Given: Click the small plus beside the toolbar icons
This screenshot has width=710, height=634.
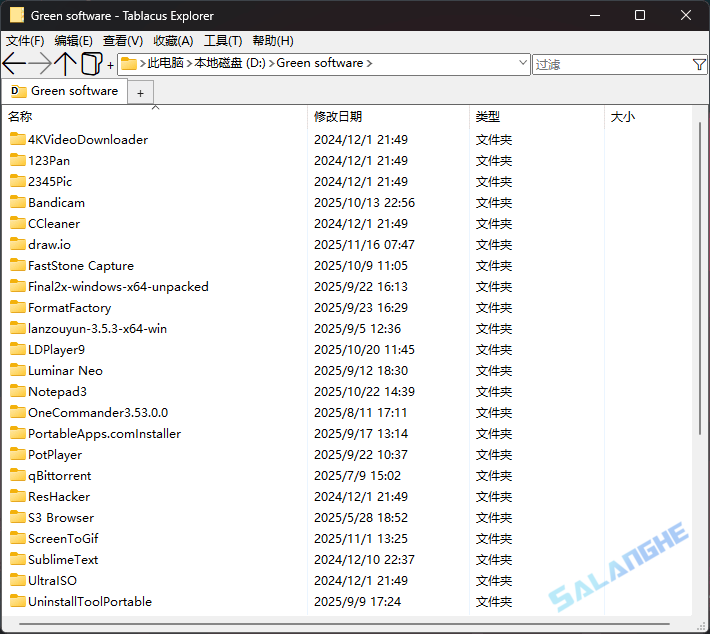Looking at the screenshot, I should click(x=110, y=66).
